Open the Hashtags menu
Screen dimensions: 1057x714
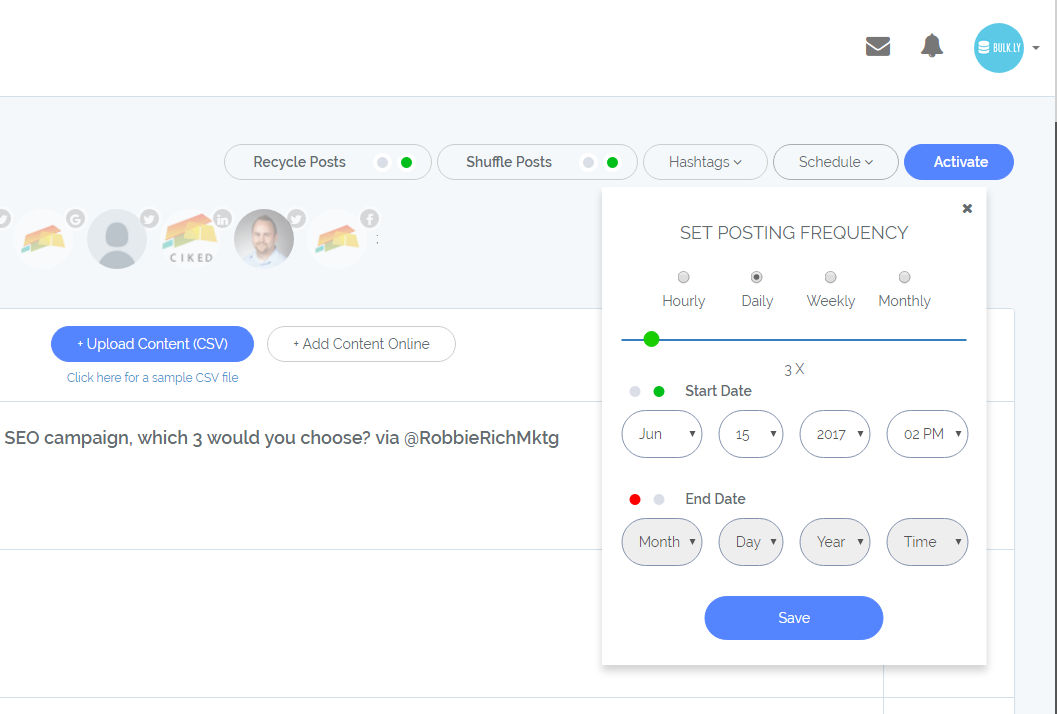(x=704, y=162)
